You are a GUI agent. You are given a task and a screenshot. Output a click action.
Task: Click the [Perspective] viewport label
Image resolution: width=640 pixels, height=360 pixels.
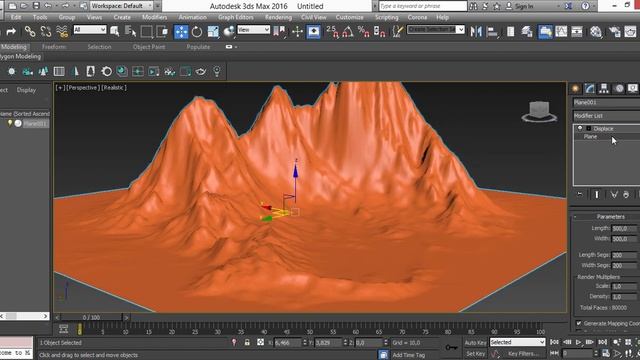(x=82, y=88)
